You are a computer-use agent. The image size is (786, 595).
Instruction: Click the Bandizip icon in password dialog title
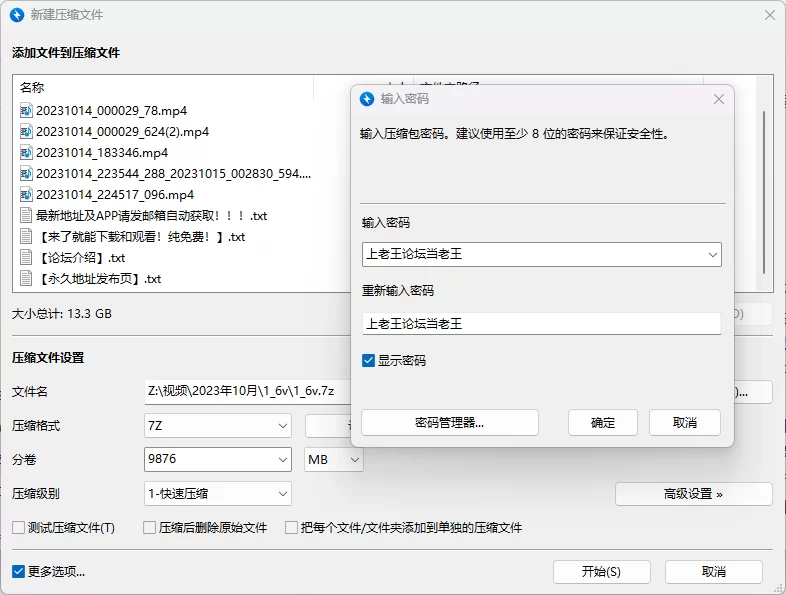pyautogui.click(x=367, y=99)
